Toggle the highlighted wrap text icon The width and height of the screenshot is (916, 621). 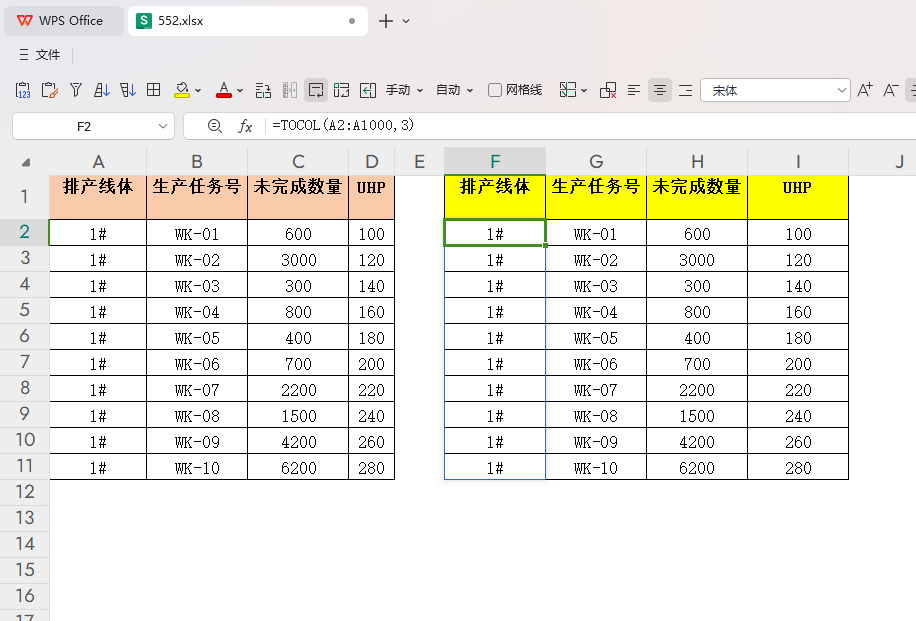tap(316, 90)
